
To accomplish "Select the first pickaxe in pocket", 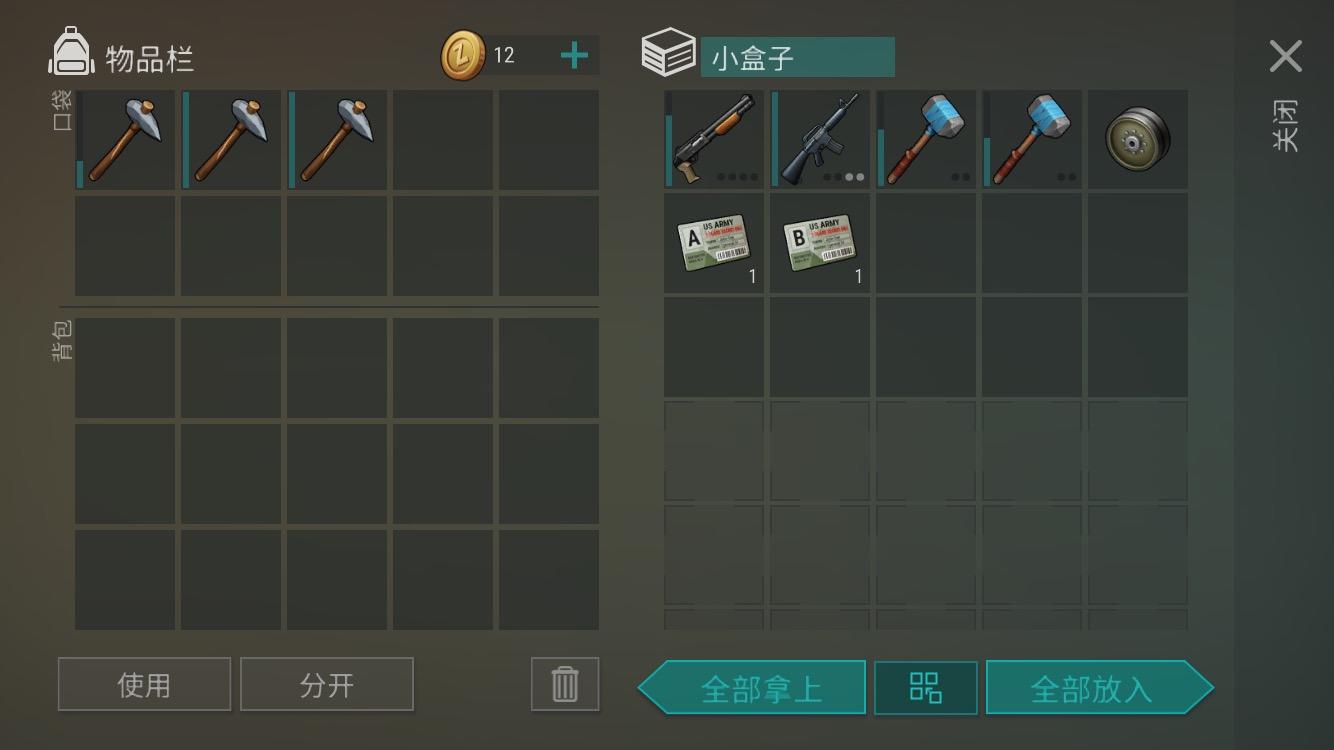I will pyautogui.click(x=125, y=140).
